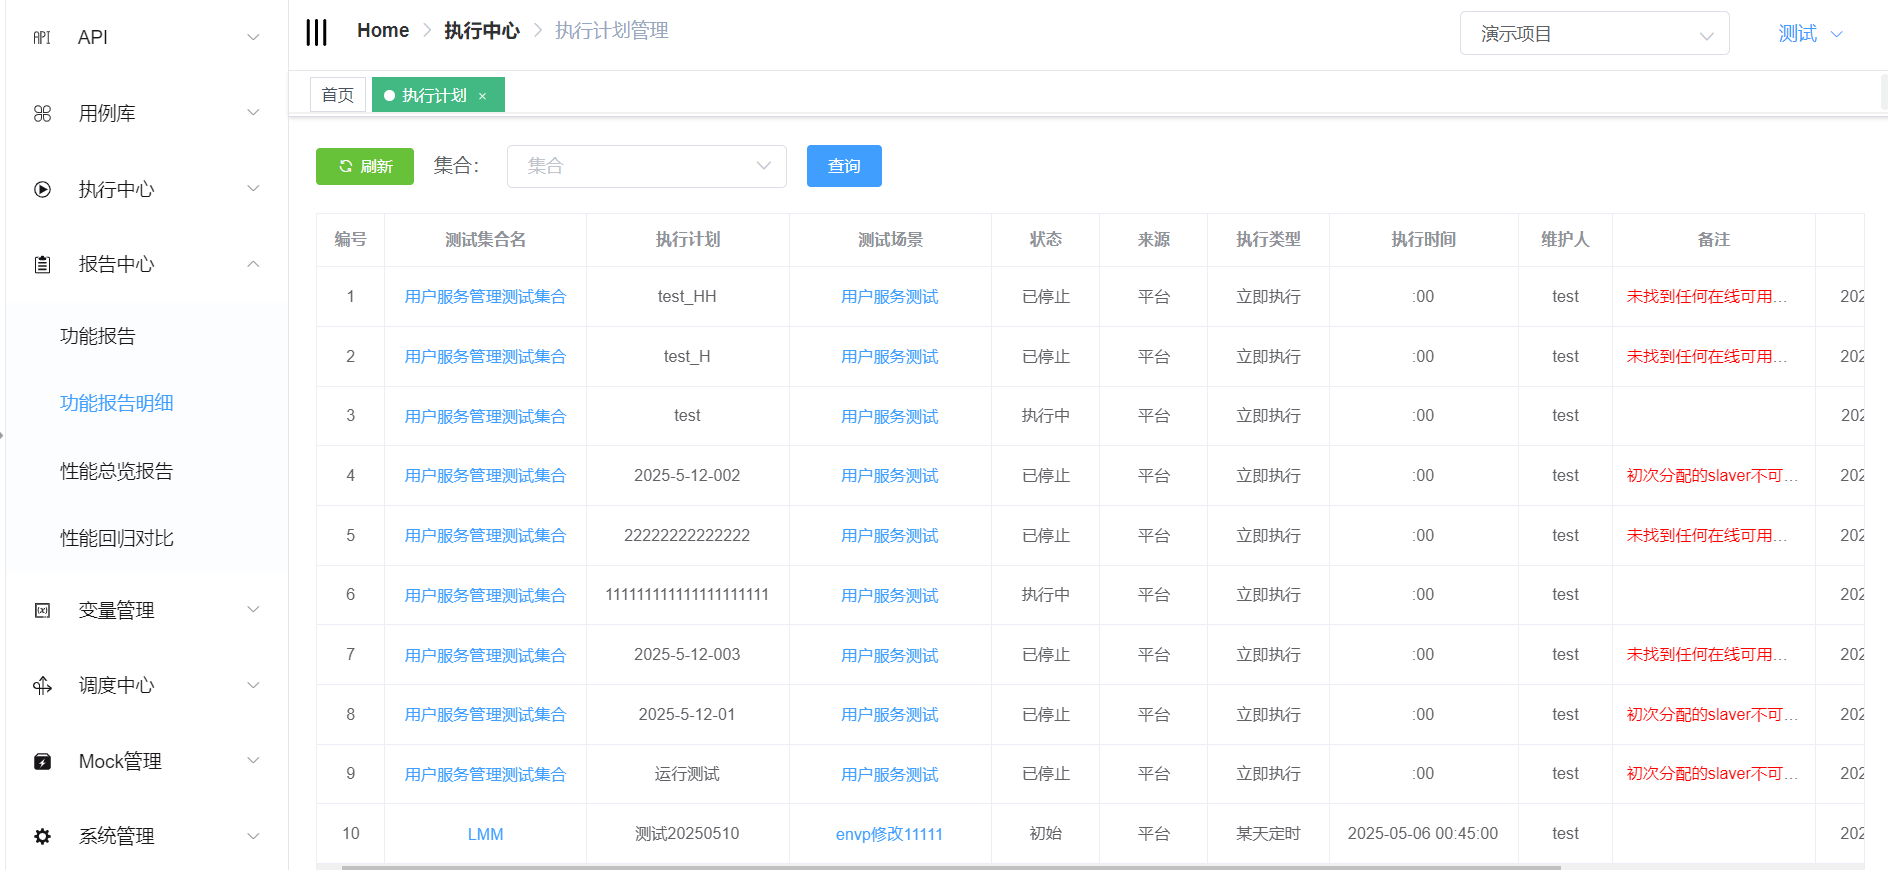Viewport: 1888px width, 870px height.
Task: Switch to the 首页 tab
Action: (x=338, y=95)
